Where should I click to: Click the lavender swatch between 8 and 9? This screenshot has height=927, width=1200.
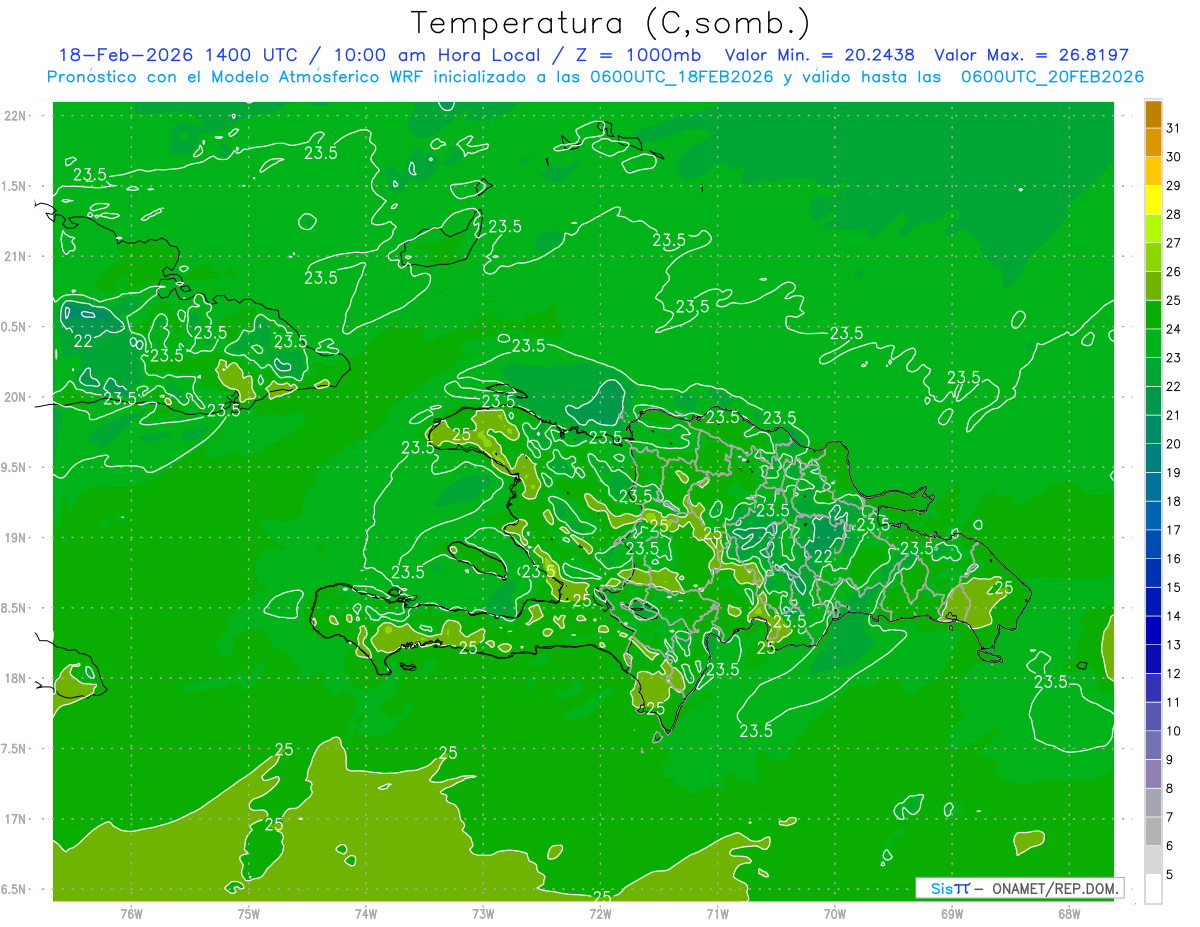point(1153,774)
